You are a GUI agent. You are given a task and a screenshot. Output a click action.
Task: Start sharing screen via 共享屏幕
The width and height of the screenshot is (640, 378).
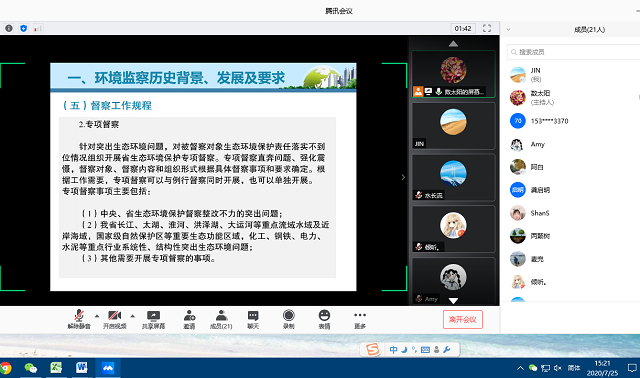click(153, 319)
